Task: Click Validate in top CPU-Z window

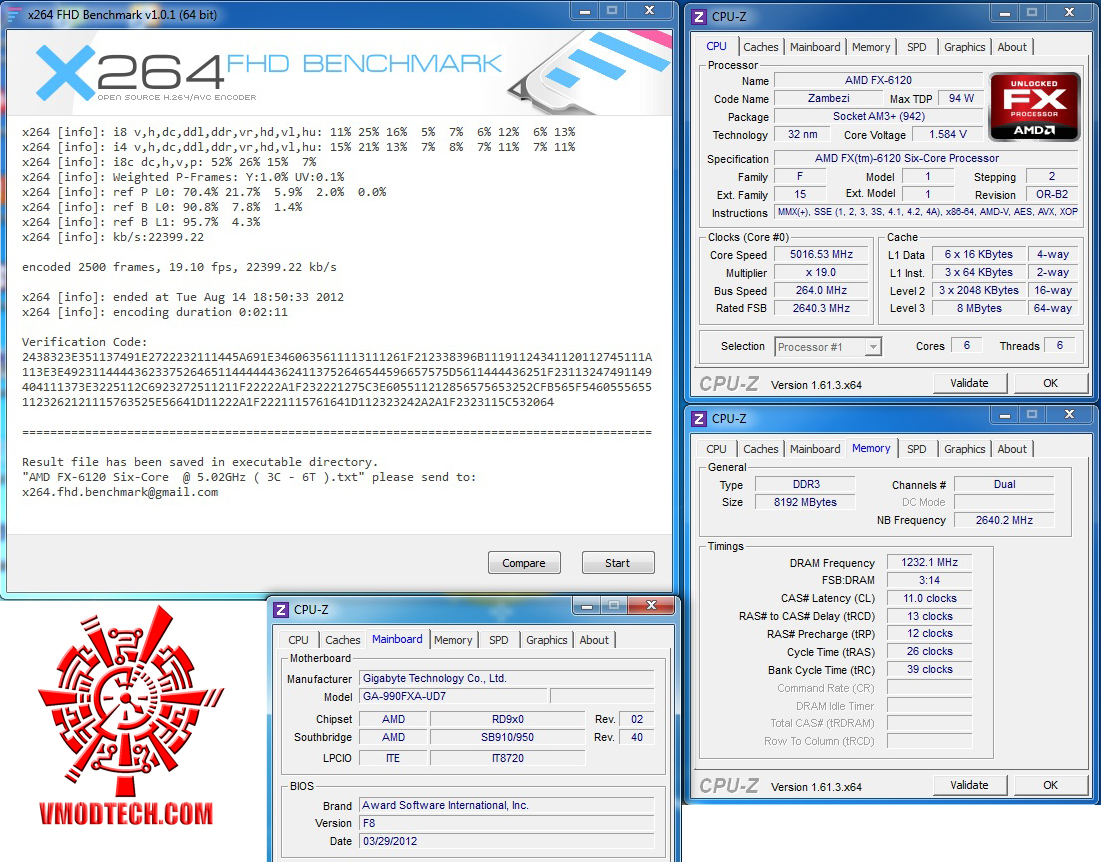Action: 970,383
